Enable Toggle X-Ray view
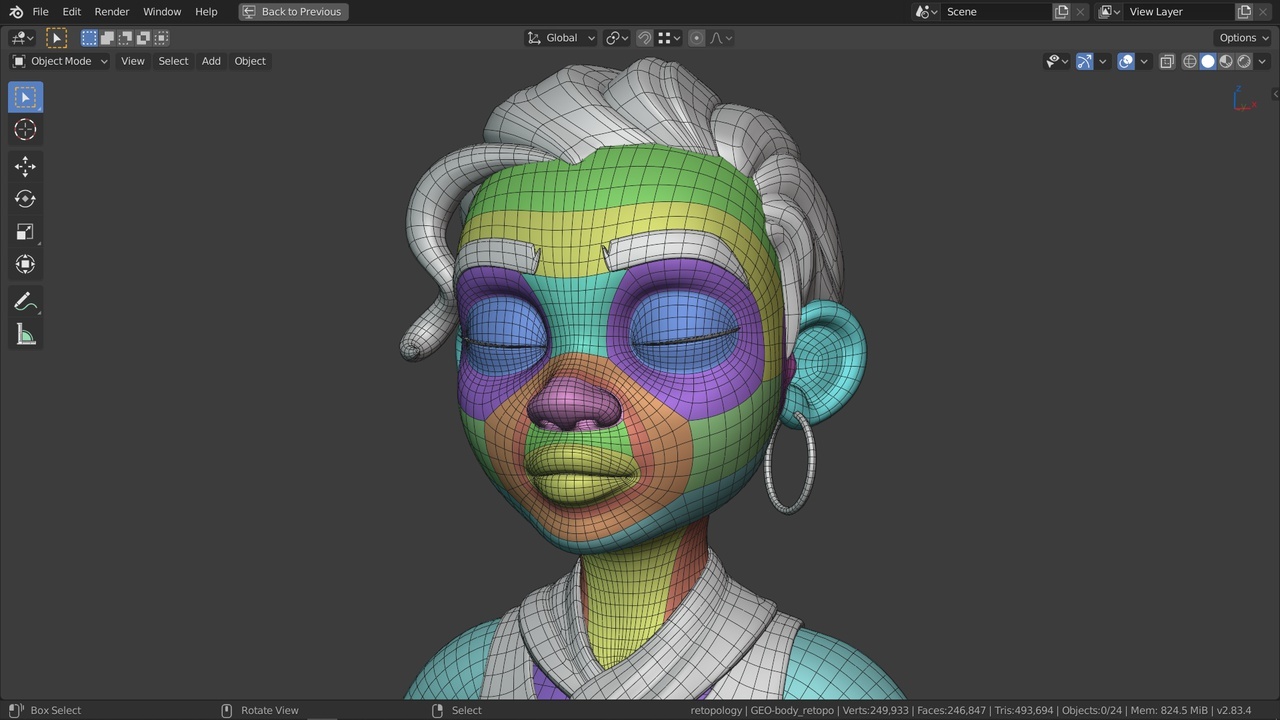 tap(1167, 61)
